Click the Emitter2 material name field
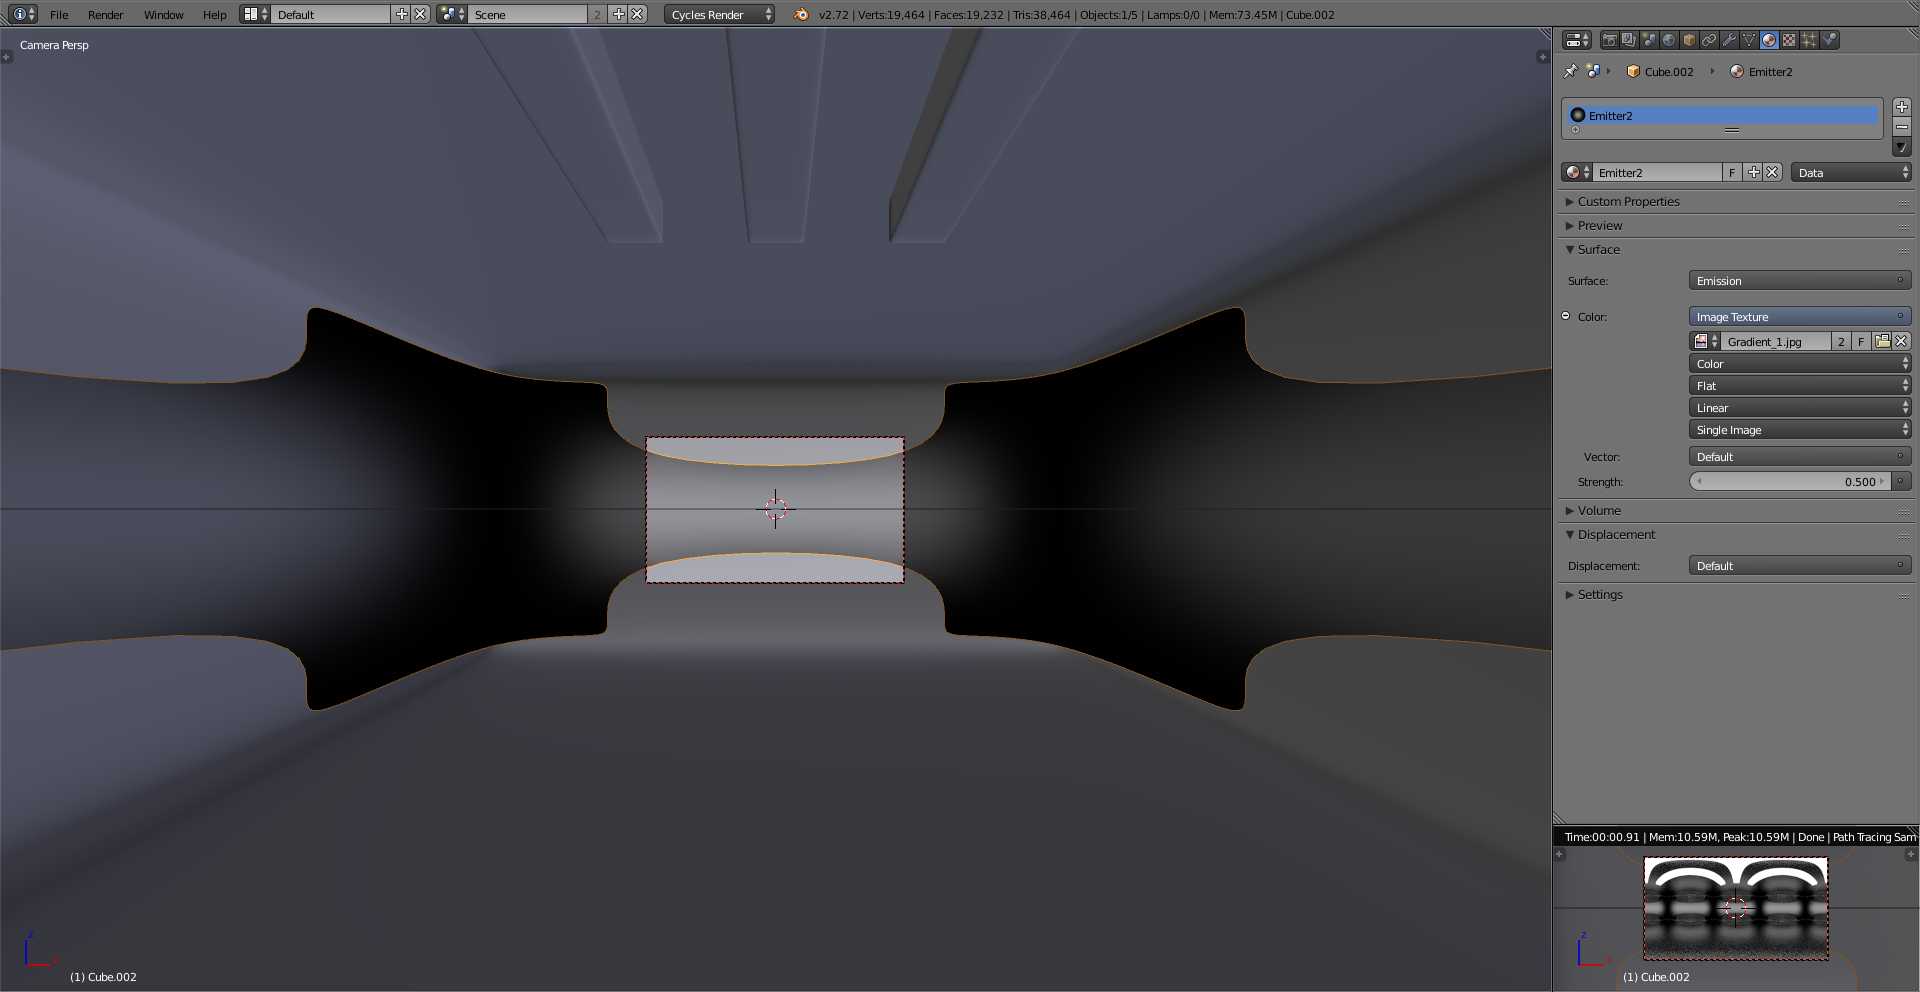Viewport: 1920px width, 992px height. [x=1657, y=172]
